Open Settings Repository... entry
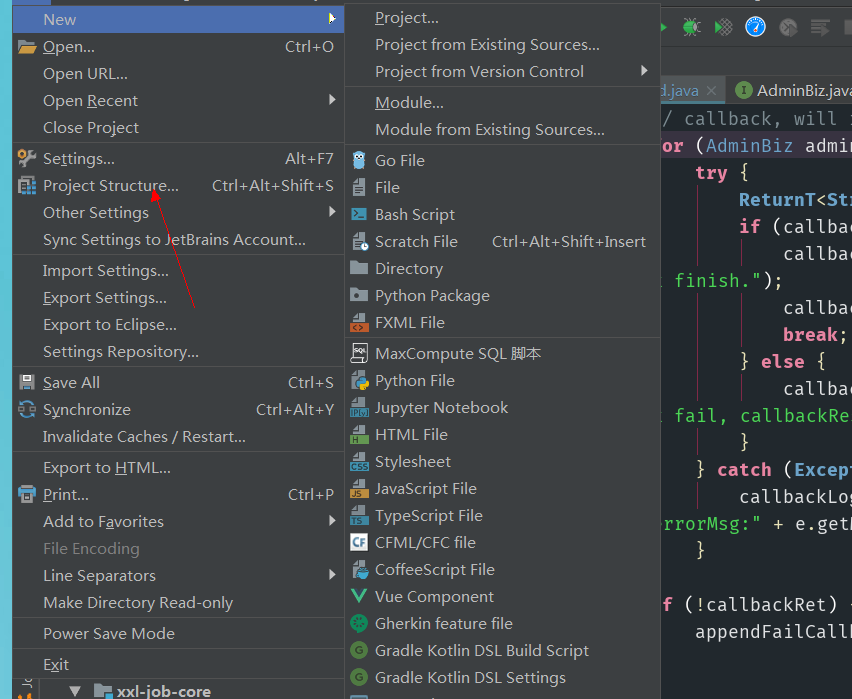 178,352
